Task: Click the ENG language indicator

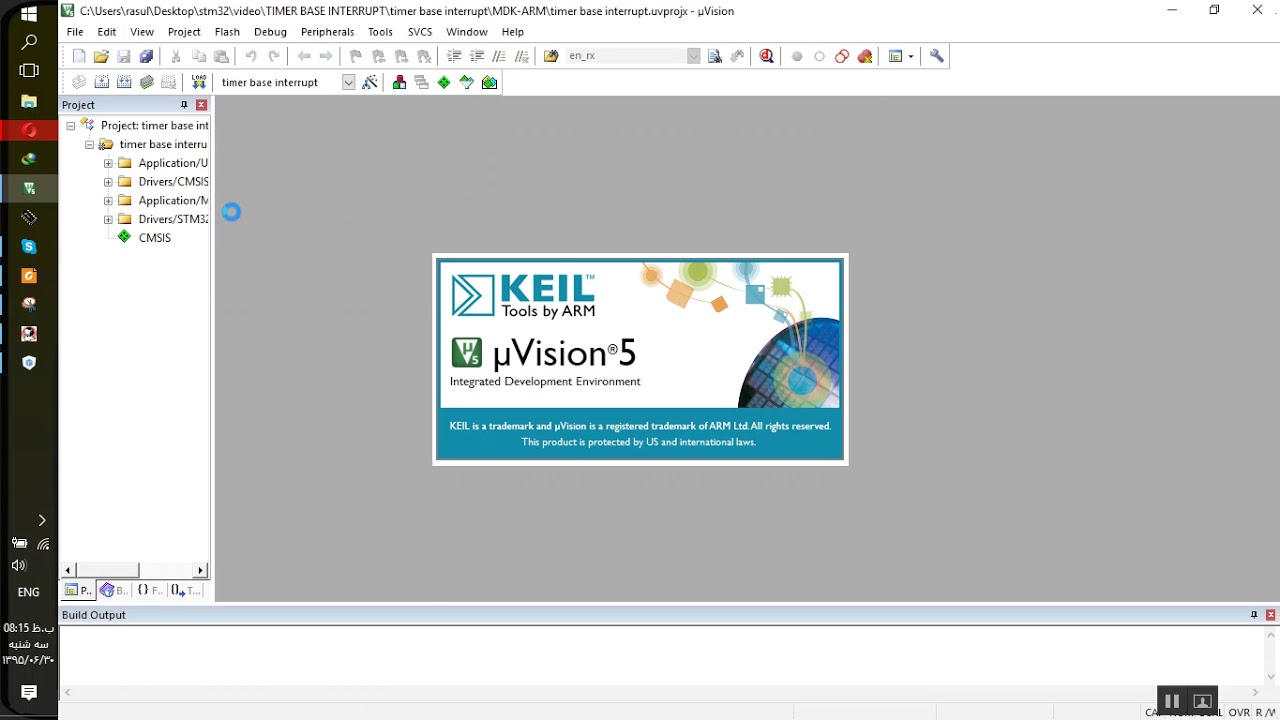Action: pyautogui.click(x=29, y=592)
